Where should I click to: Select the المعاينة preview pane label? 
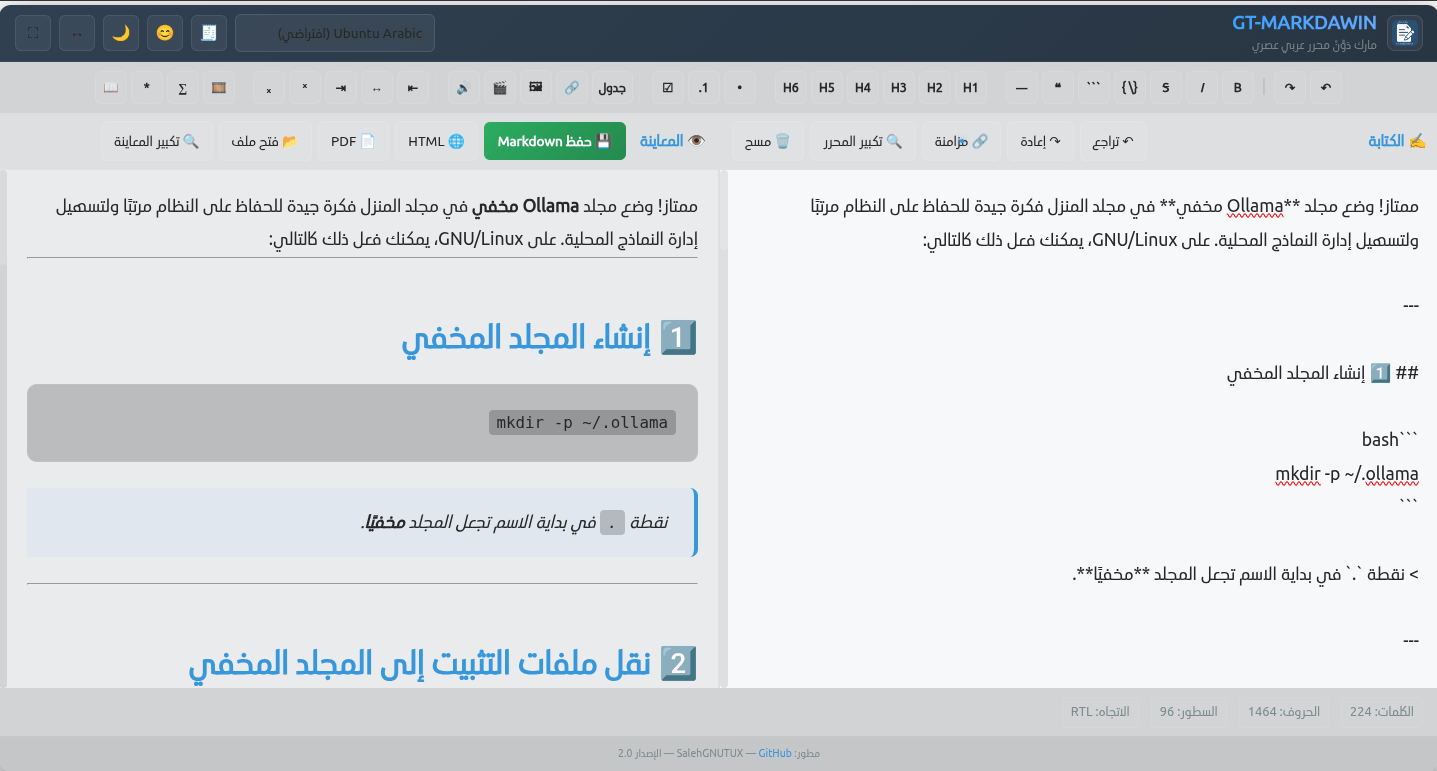pos(672,142)
